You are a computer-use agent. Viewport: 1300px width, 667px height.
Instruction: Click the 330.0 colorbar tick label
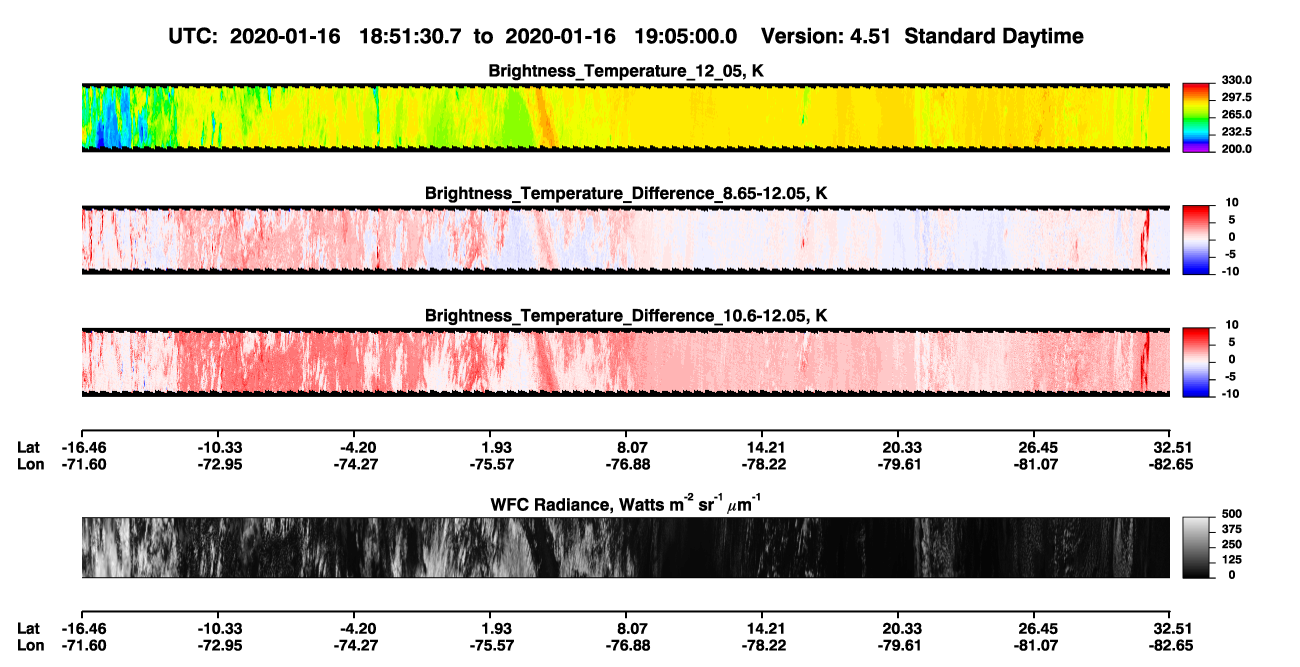[1235, 80]
